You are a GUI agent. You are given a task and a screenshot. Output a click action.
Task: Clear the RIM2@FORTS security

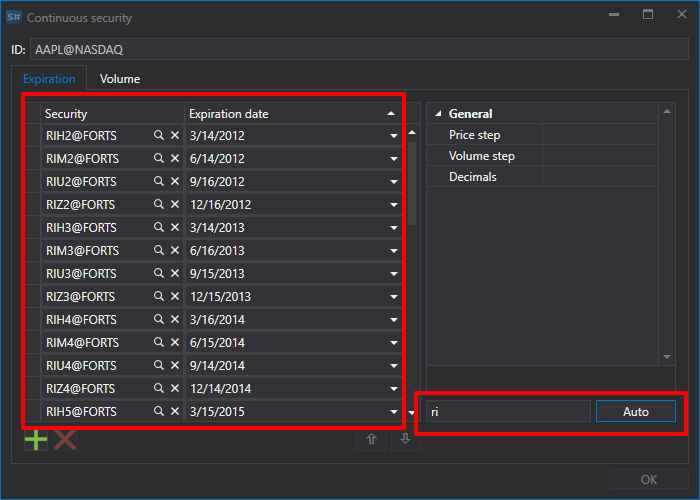[x=175, y=158]
